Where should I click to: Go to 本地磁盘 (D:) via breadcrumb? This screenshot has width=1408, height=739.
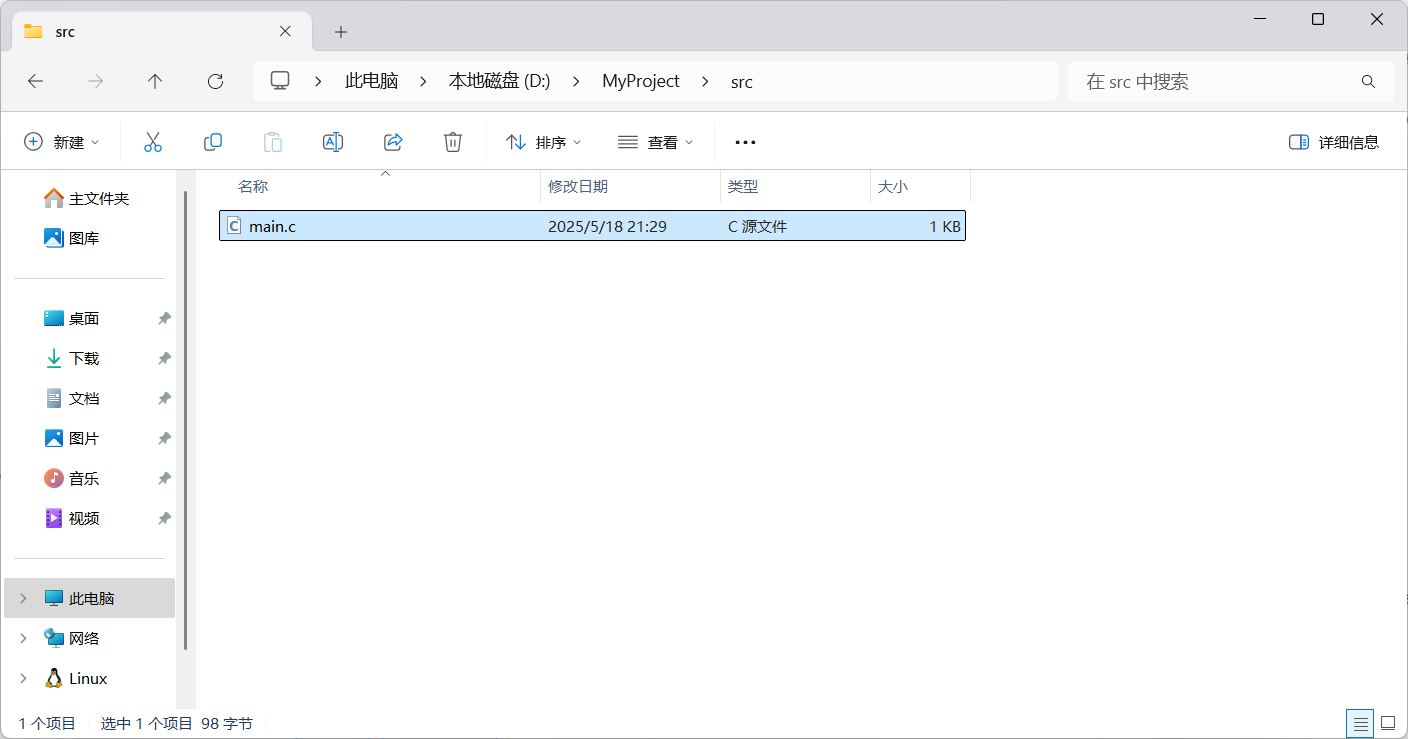point(499,81)
